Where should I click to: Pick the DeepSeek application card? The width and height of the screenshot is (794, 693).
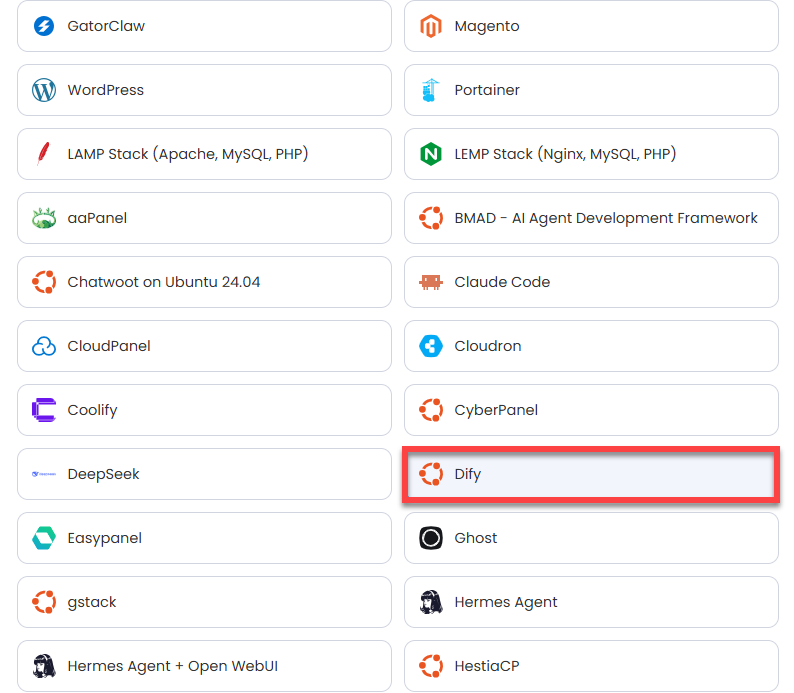[x=205, y=474]
